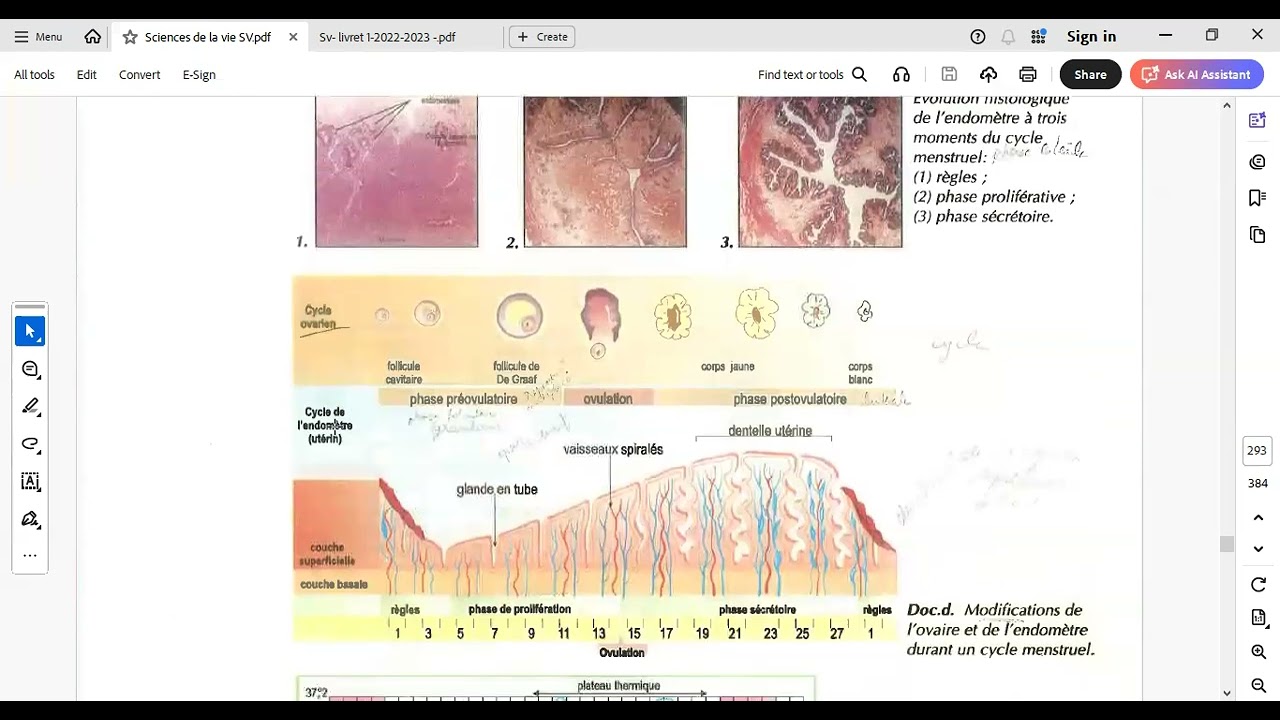The height and width of the screenshot is (720, 1280).
Task: Click the "couche basale" label
Action: (x=334, y=584)
